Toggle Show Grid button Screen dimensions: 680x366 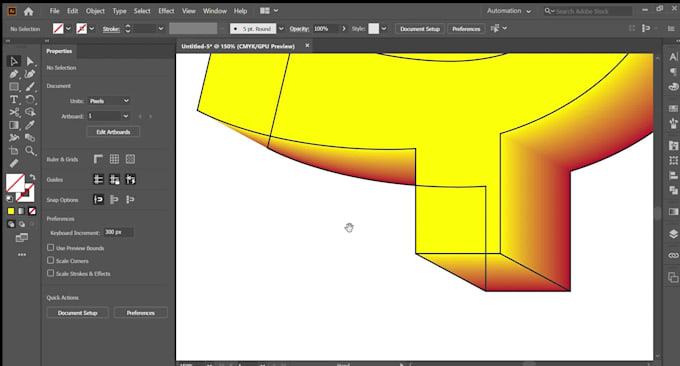114,159
